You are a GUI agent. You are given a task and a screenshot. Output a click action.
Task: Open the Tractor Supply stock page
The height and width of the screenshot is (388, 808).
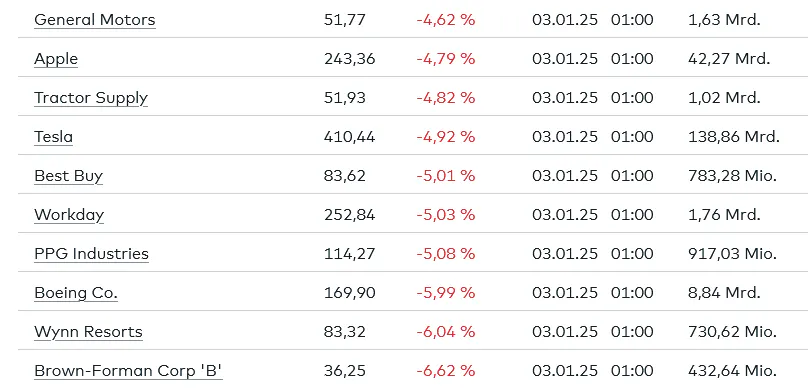(91, 98)
